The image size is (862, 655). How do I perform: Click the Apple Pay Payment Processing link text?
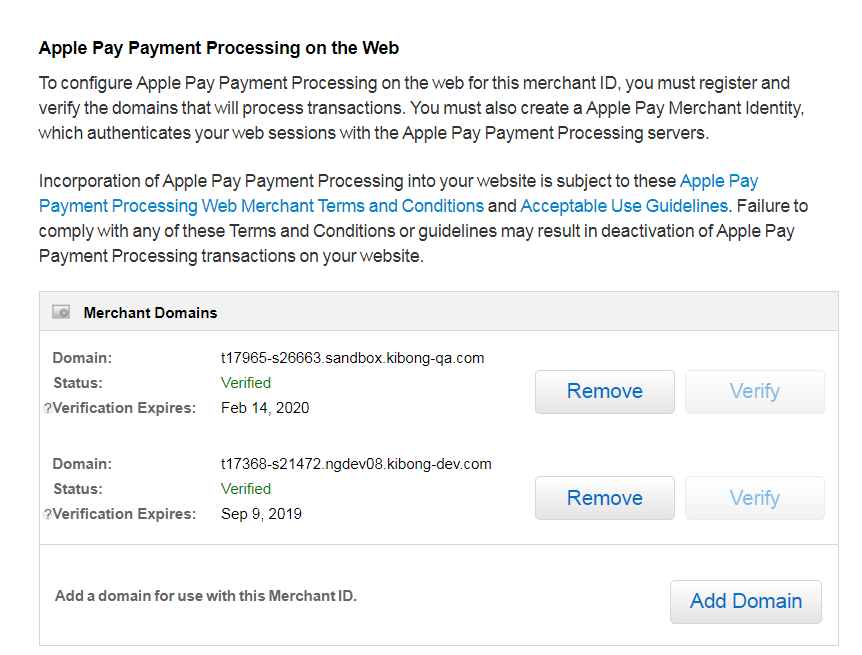click(x=718, y=181)
